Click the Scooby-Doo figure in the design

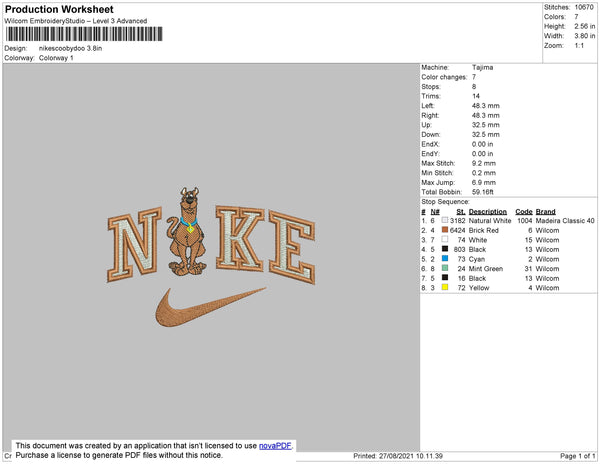click(x=187, y=231)
